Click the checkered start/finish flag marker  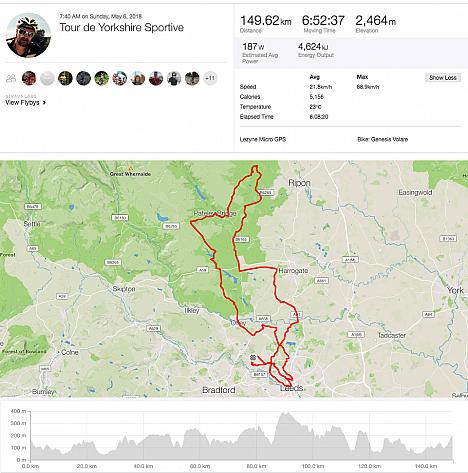click(253, 358)
